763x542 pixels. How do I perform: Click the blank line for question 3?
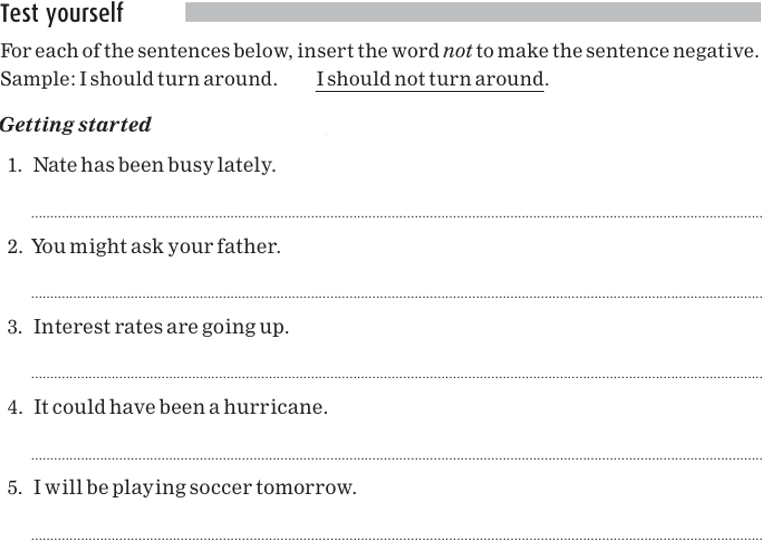click(396, 377)
